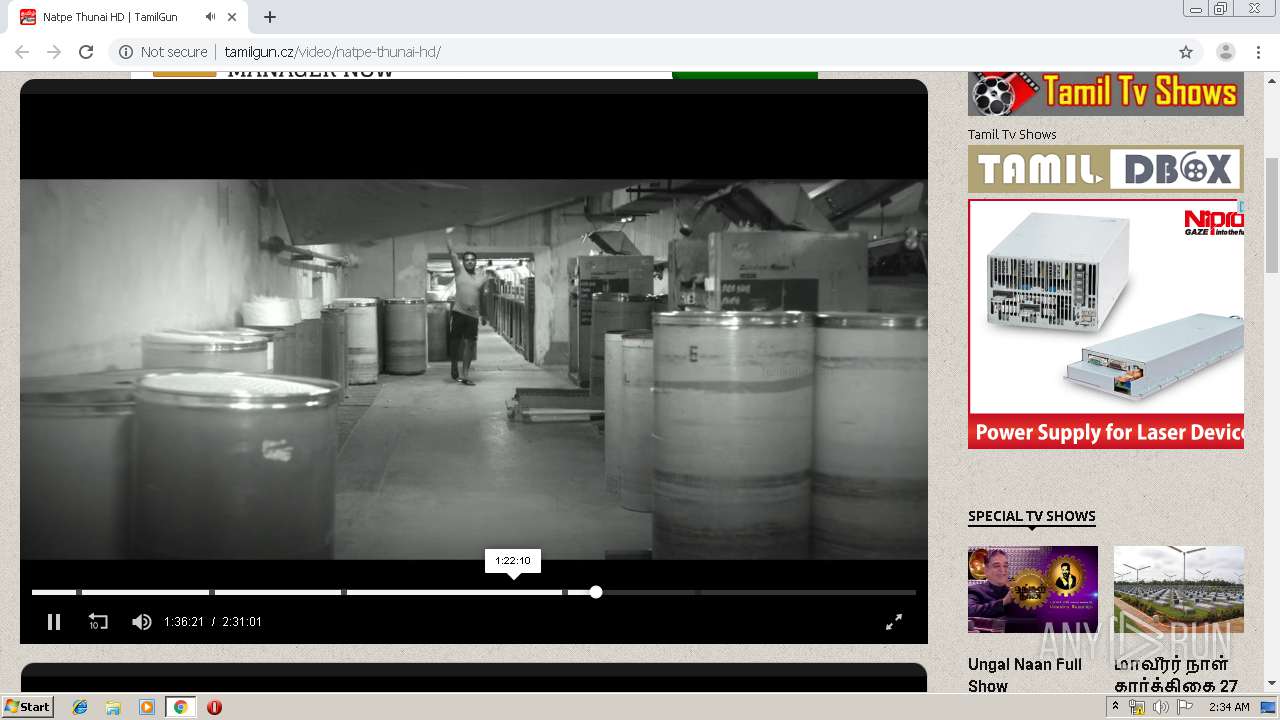The width and height of the screenshot is (1280, 720).
Task: Mute the video player volume
Action: (141, 622)
